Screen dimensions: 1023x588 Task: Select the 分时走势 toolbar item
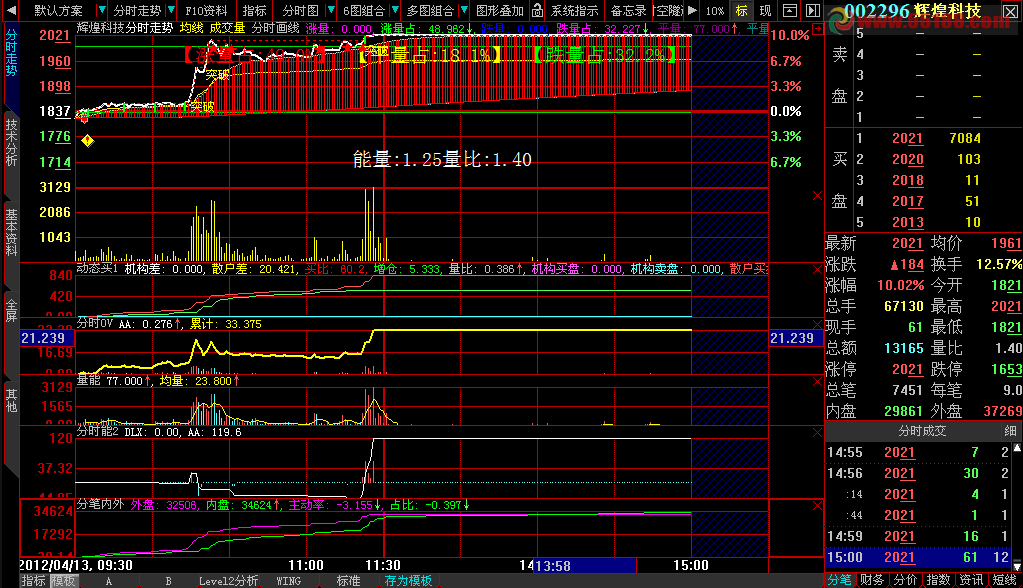tap(137, 10)
